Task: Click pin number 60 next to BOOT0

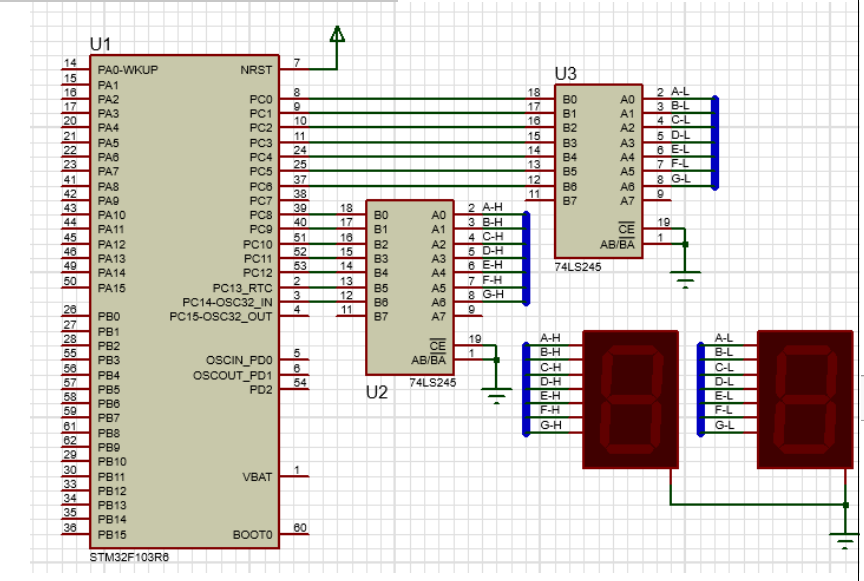Action: click(300, 528)
